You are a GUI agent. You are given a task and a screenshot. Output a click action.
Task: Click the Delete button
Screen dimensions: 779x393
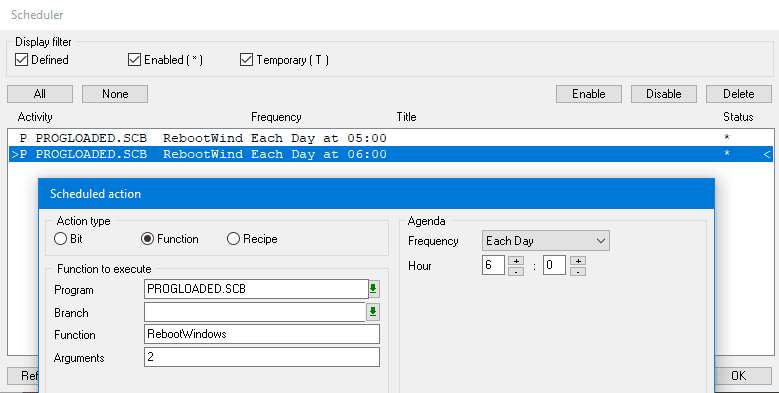(739, 94)
